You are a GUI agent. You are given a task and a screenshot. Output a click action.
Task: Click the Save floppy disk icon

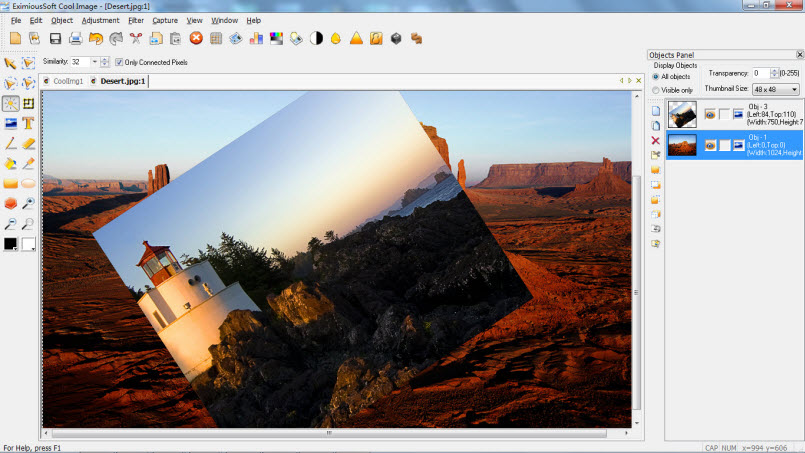point(54,39)
